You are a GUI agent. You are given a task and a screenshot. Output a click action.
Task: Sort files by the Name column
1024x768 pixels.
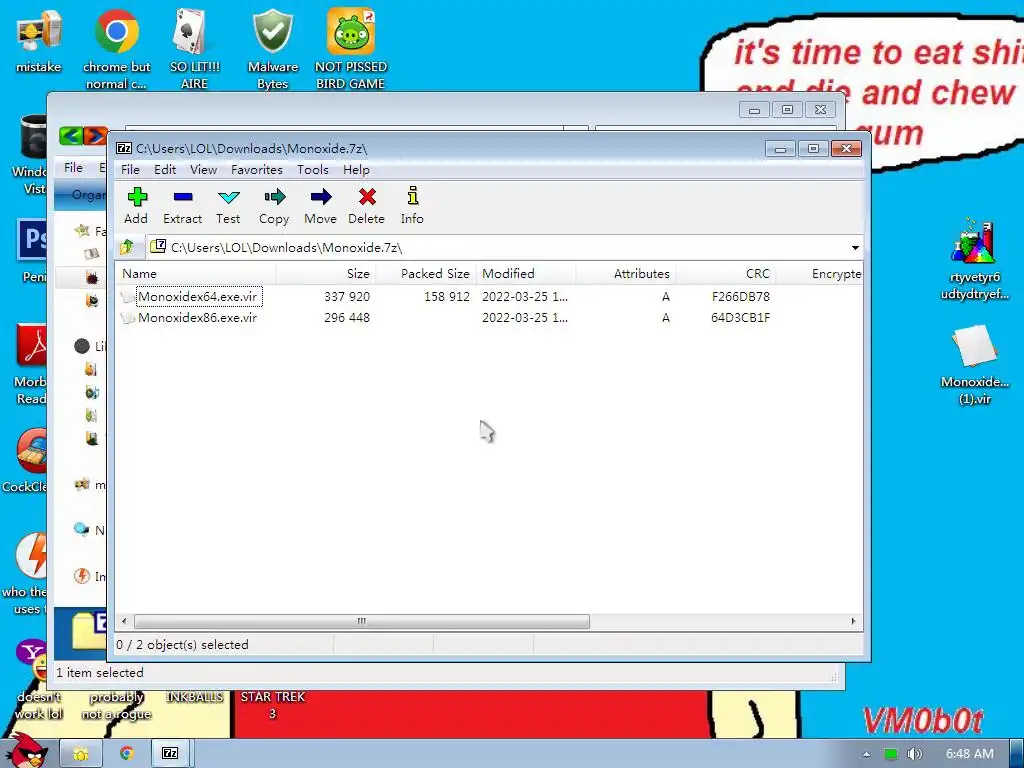click(195, 274)
